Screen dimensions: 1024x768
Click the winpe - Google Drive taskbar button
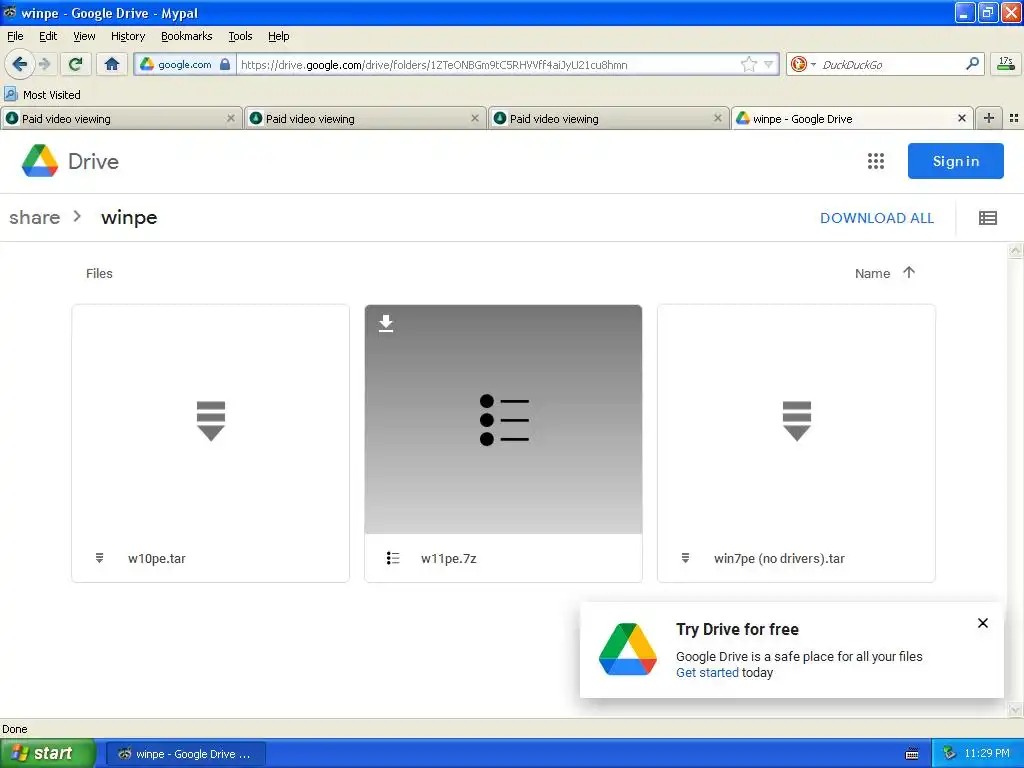click(x=185, y=754)
